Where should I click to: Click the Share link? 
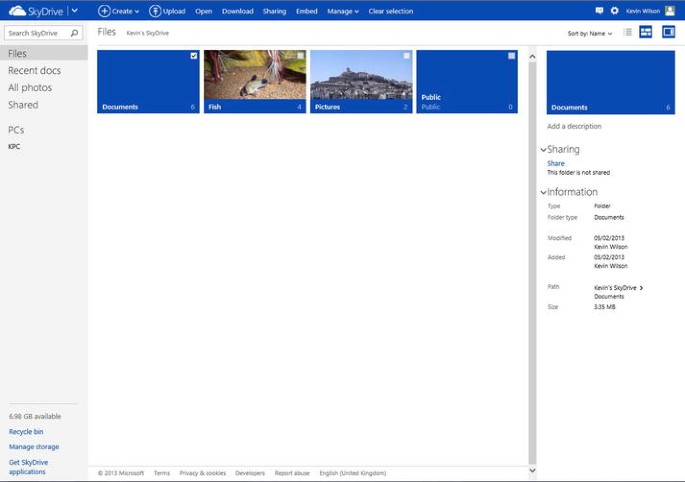point(556,163)
